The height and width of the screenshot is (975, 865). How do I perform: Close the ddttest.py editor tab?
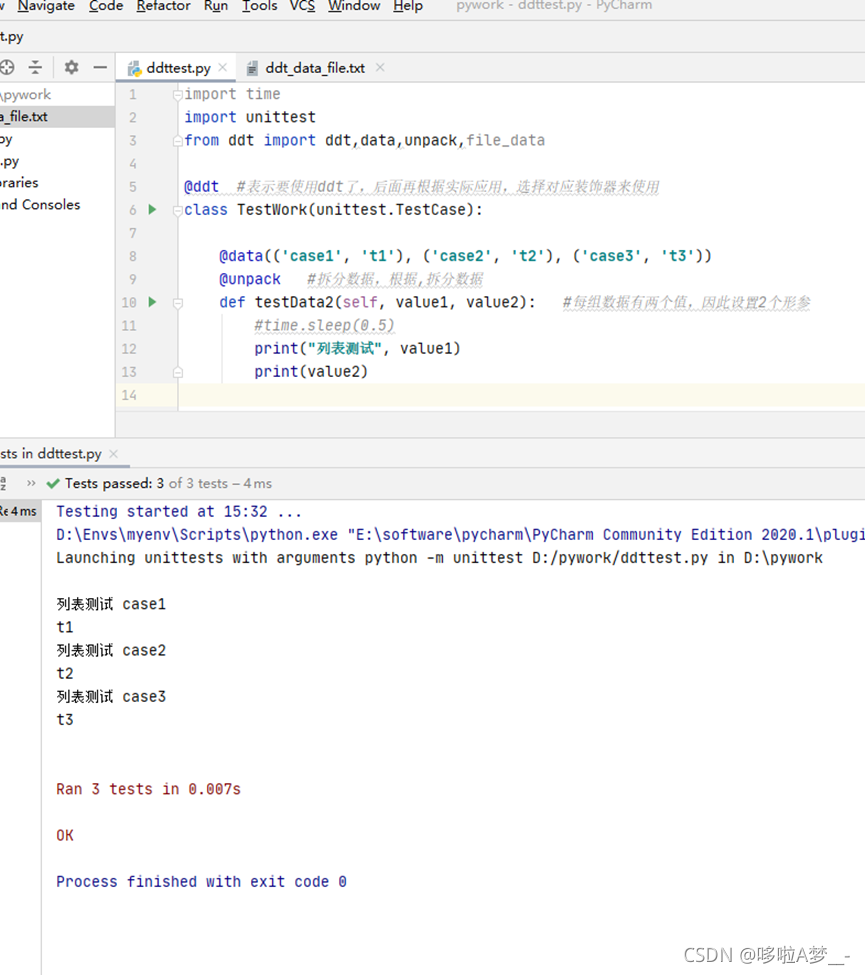(x=223, y=68)
